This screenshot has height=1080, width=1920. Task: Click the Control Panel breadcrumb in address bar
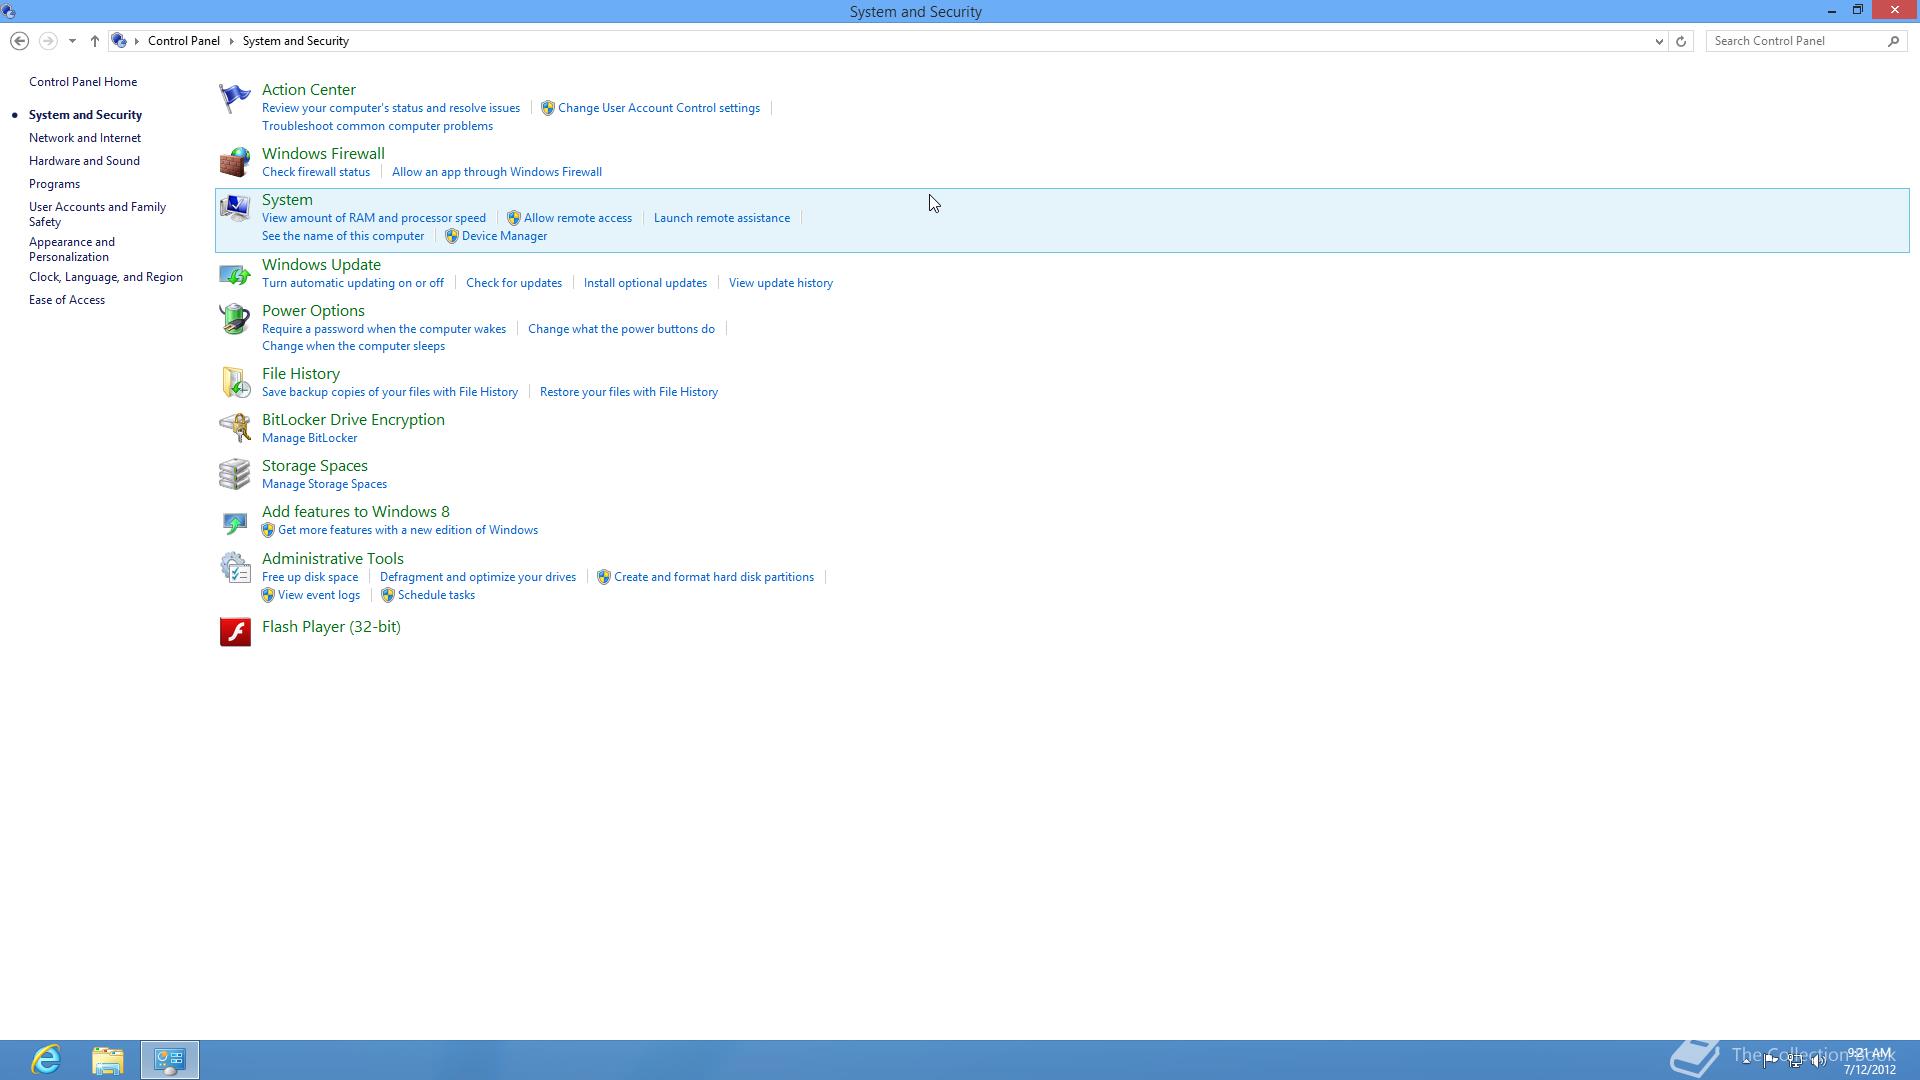184,41
